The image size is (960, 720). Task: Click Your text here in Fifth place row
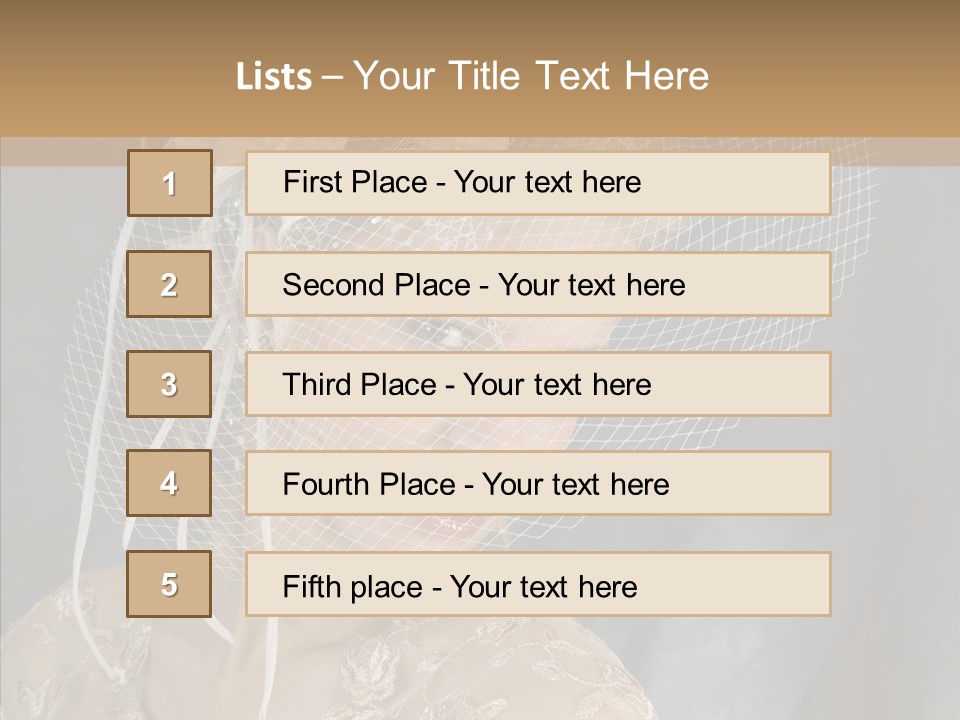544,586
